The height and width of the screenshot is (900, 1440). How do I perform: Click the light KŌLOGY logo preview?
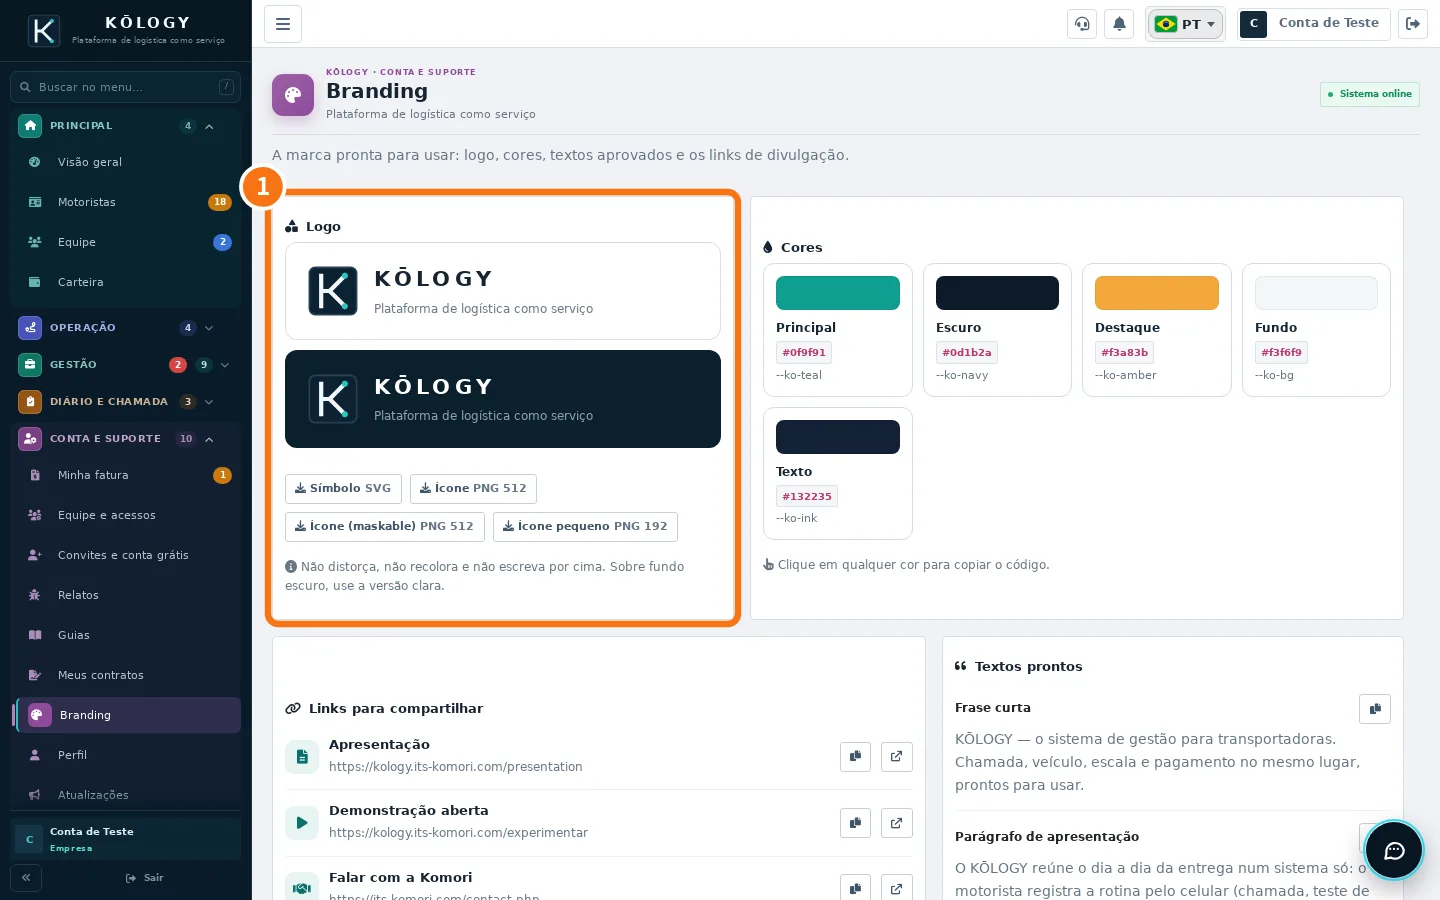(503, 291)
